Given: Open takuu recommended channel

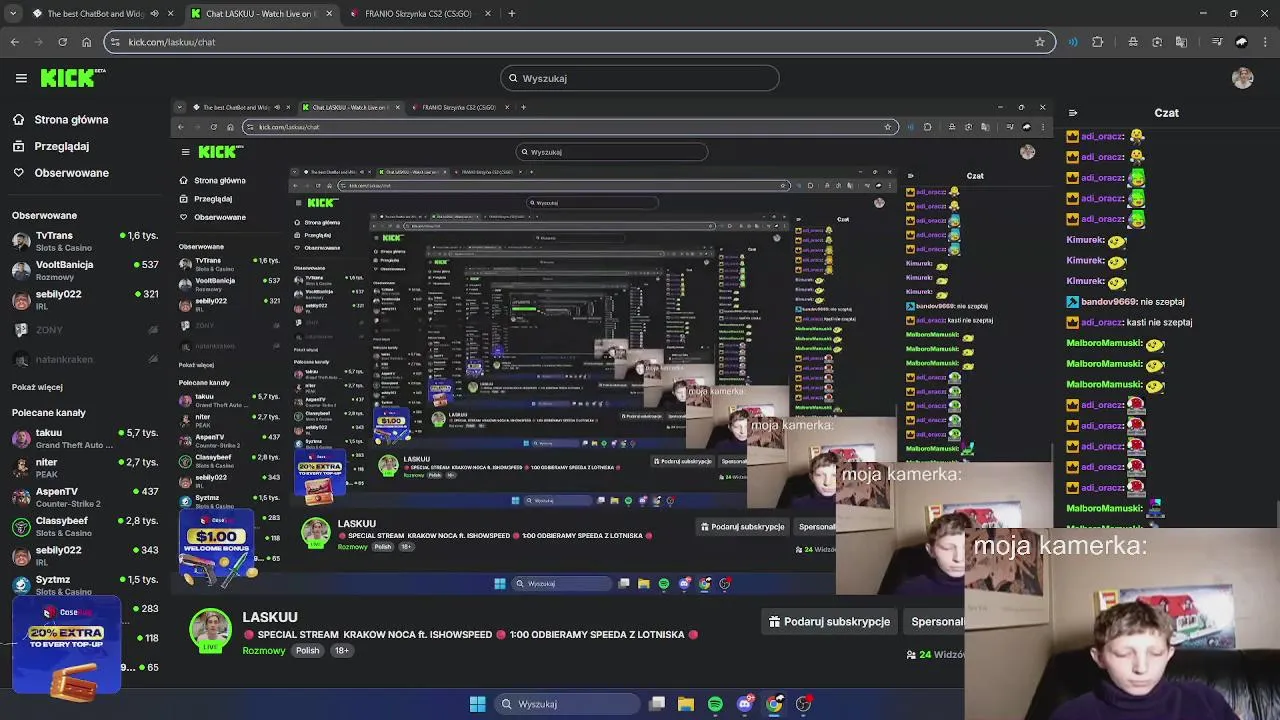Looking at the screenshot, I should (x=84, y=438).
